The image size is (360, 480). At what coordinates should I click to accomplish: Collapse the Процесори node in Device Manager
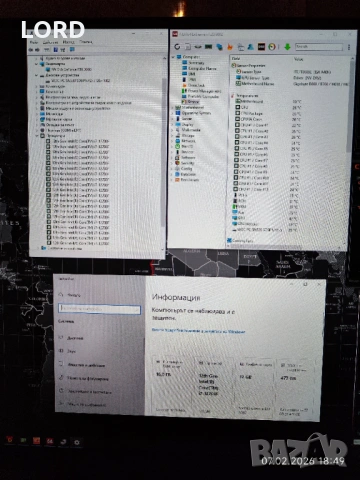coord(37,136)
